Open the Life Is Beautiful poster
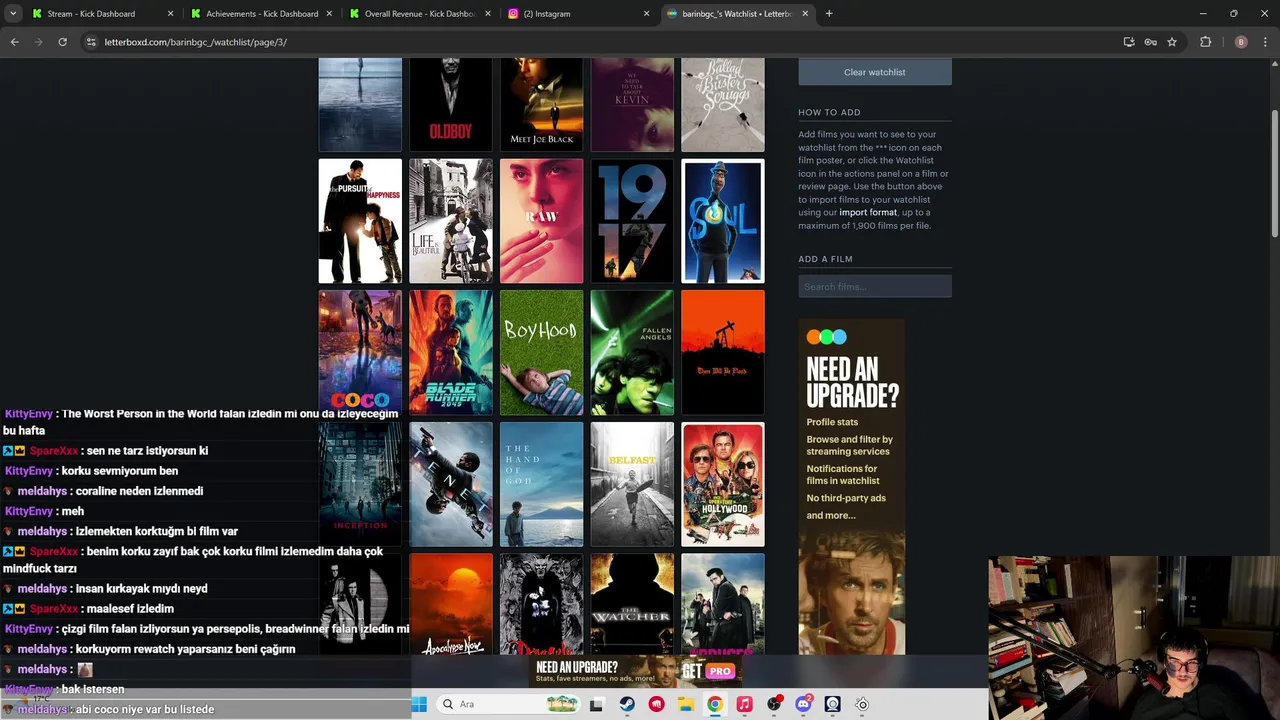Screen dimensions: 1280x720 tap(450, 221)
